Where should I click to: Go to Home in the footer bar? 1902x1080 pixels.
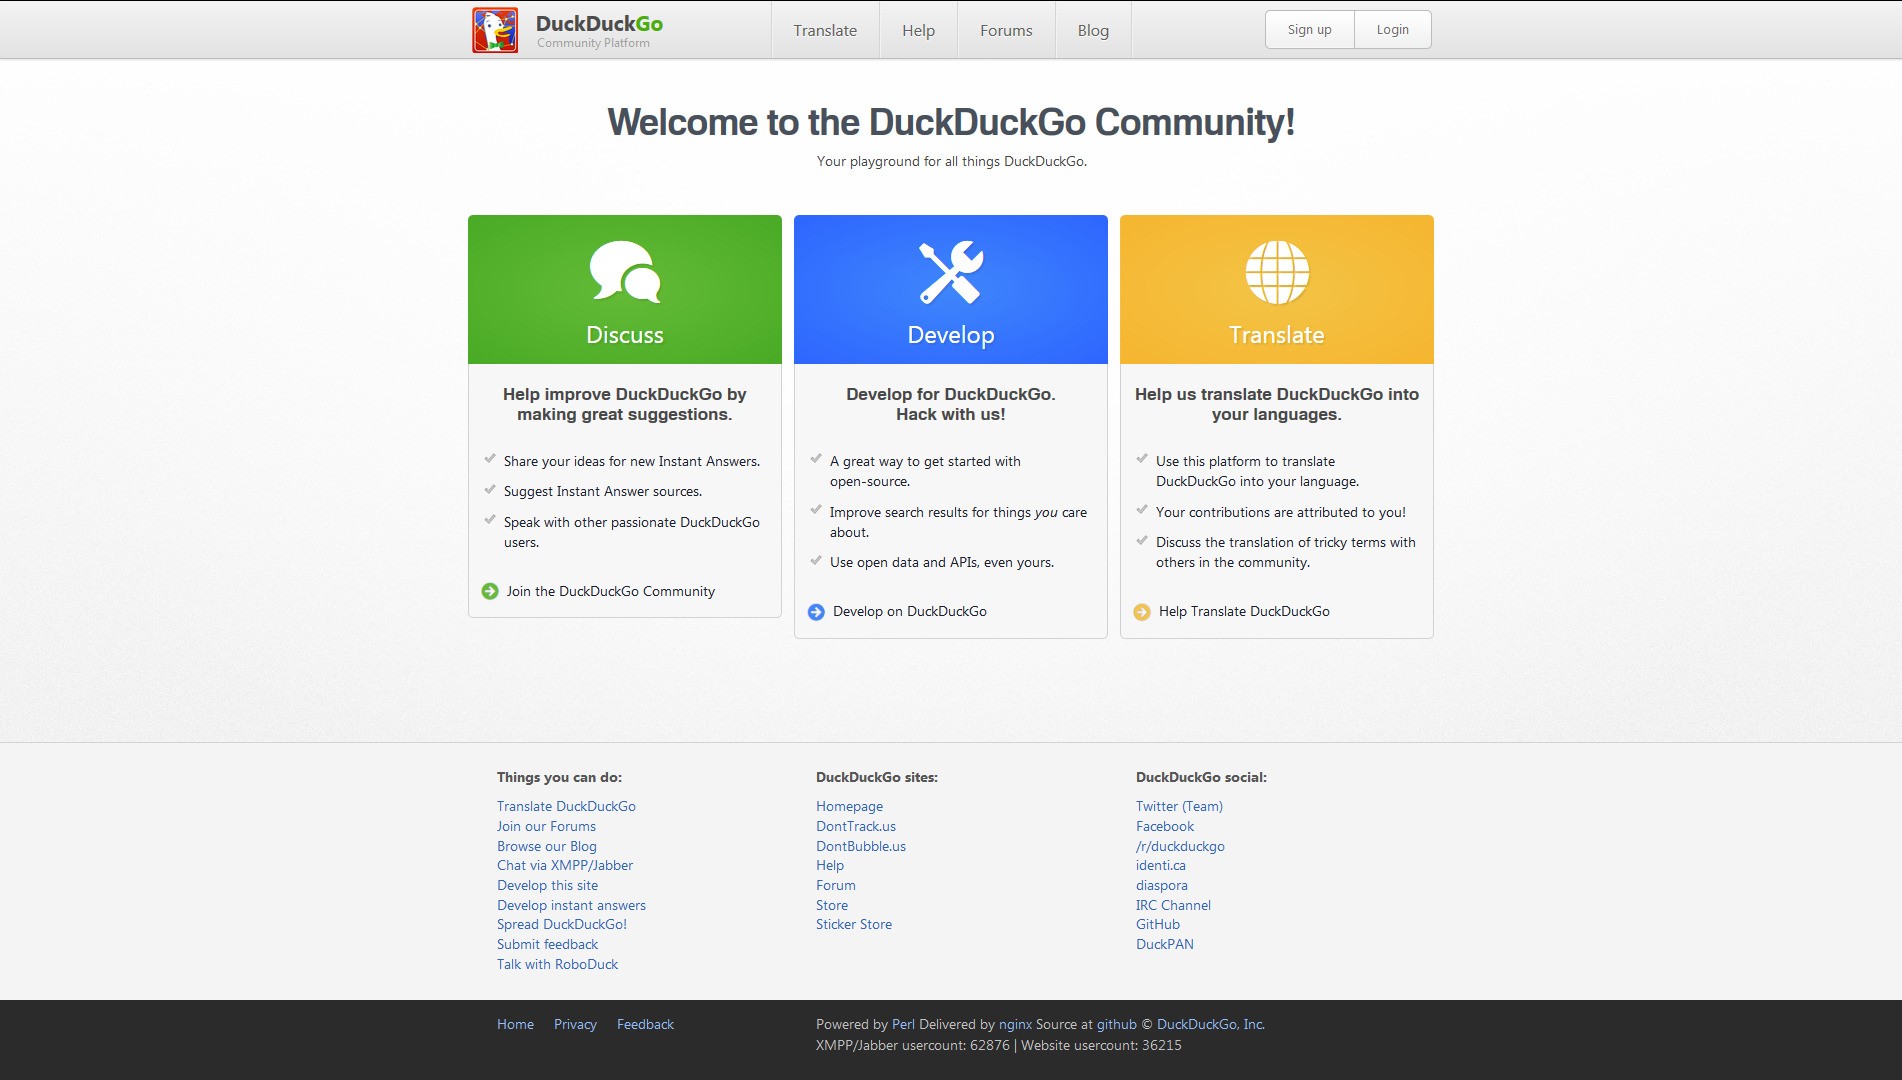point(515,1024)
